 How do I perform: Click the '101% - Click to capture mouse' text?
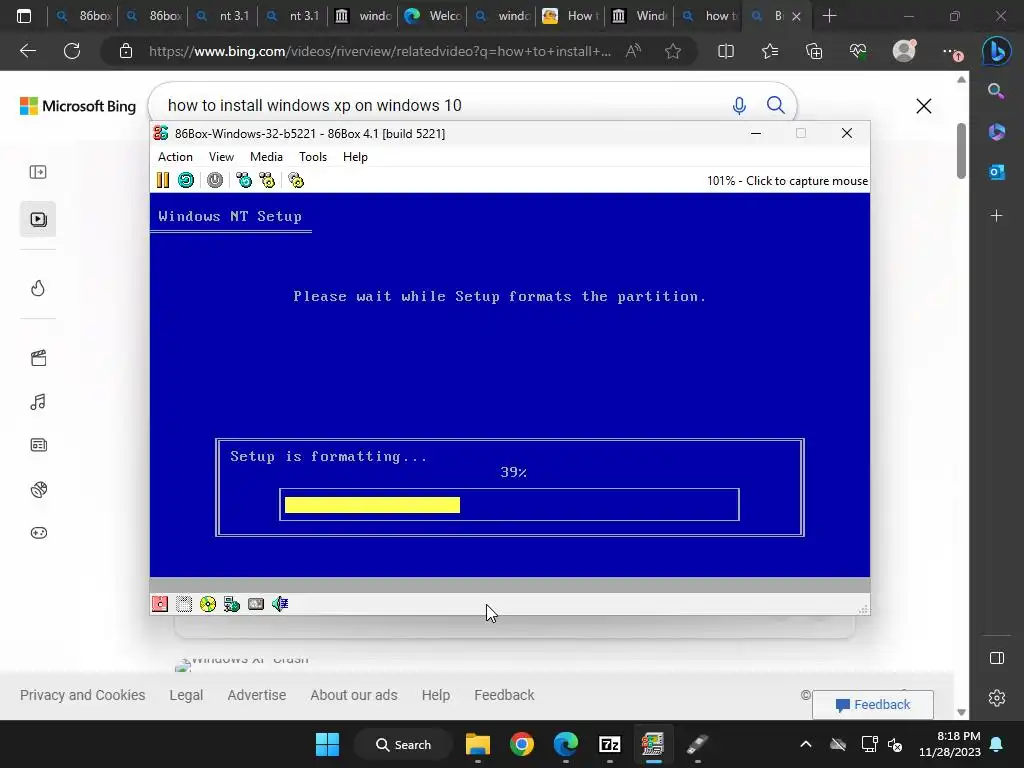pyautogui.click(x=788, y=181)
